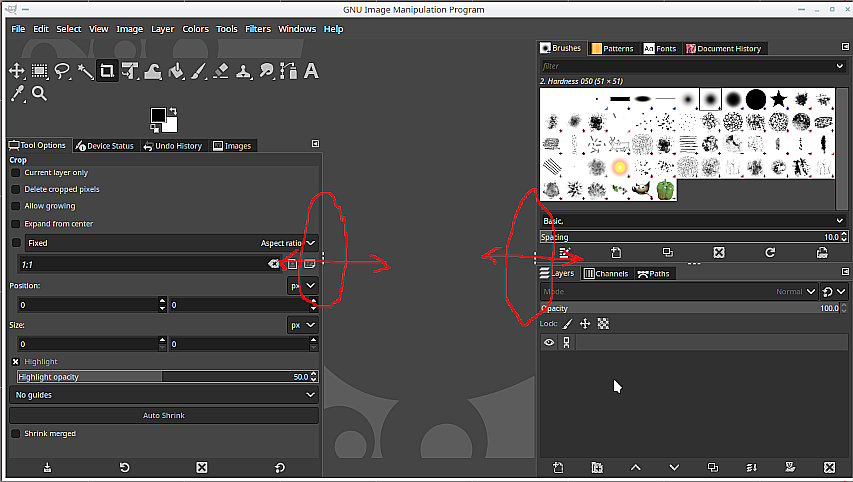Enable Current layer only checkbox

click(x=16, y=172)
